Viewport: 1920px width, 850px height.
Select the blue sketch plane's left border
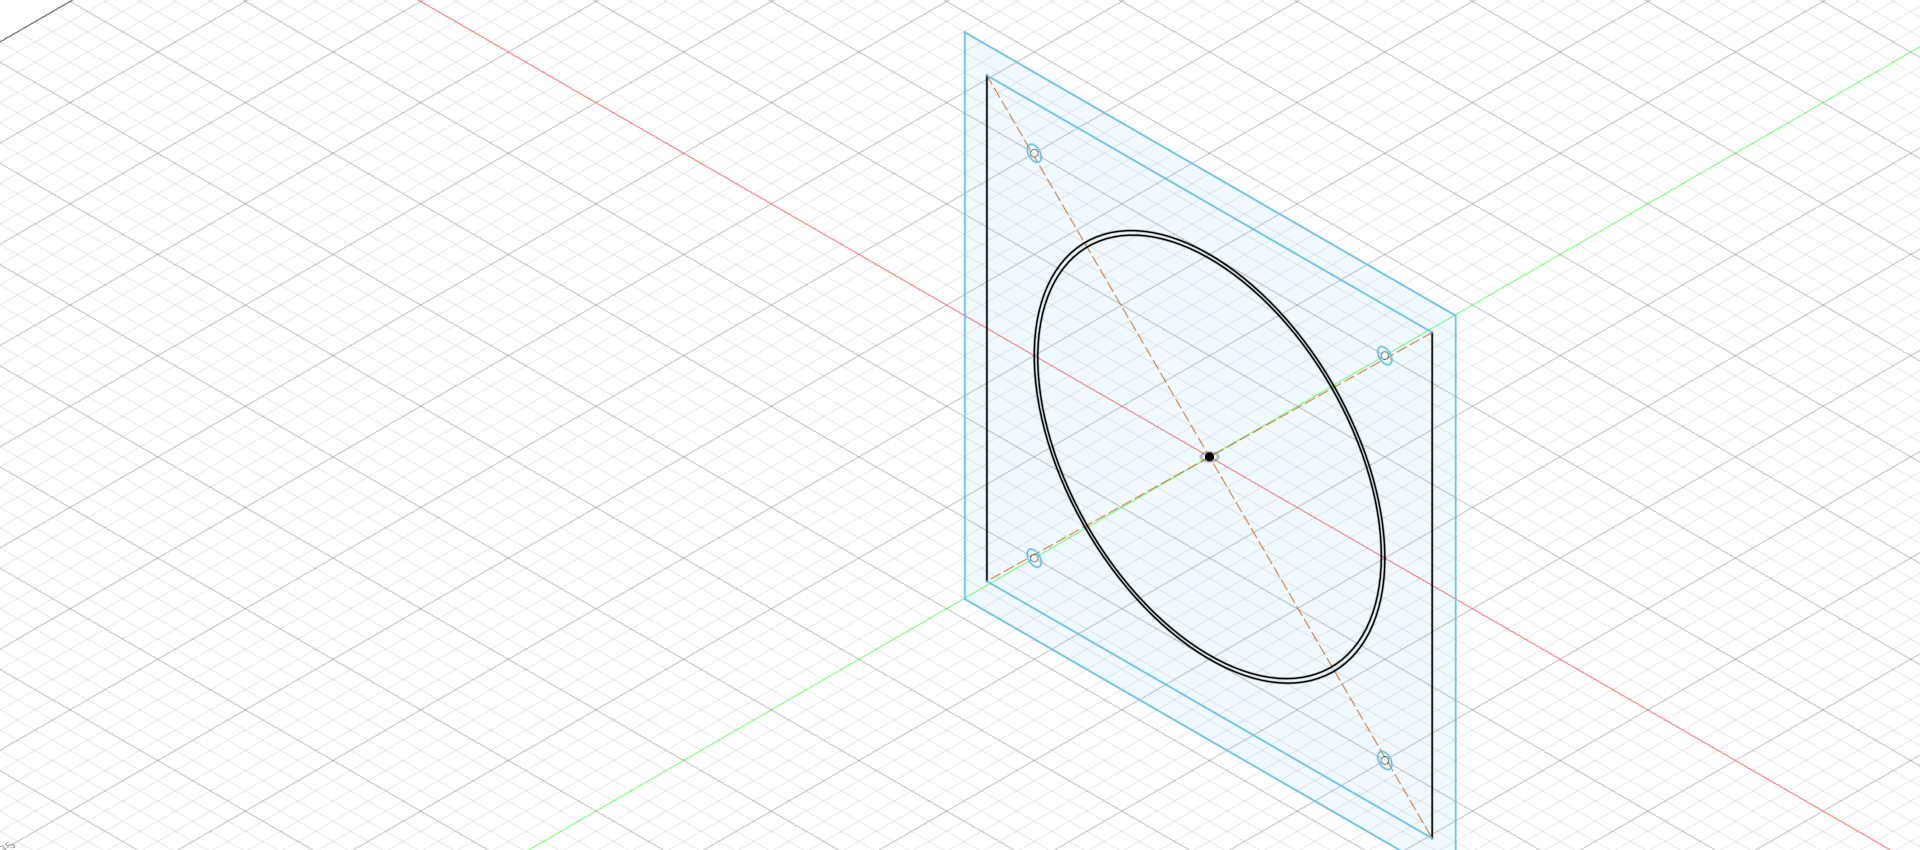pyautogui.click(x=965, y=300)
